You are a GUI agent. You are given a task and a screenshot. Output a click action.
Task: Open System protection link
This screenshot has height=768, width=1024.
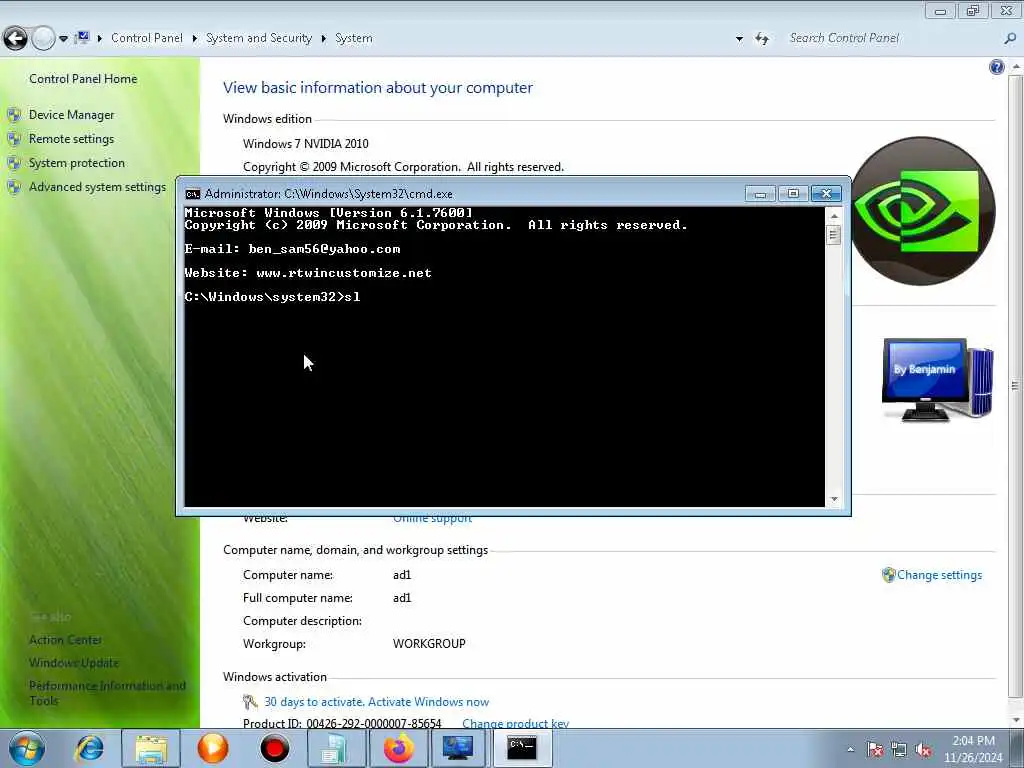[x=76, y=163]
